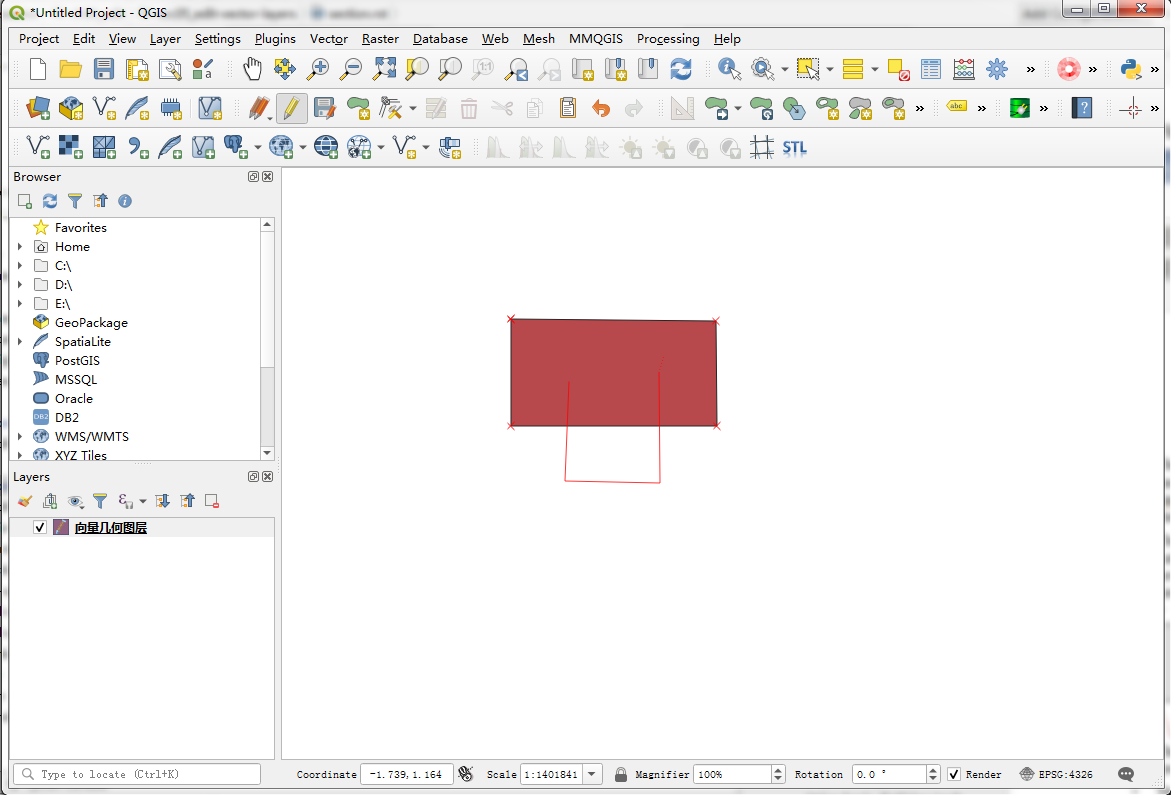
Task: Toggle the coordinate extents display icon
Action: pos(466,774)
